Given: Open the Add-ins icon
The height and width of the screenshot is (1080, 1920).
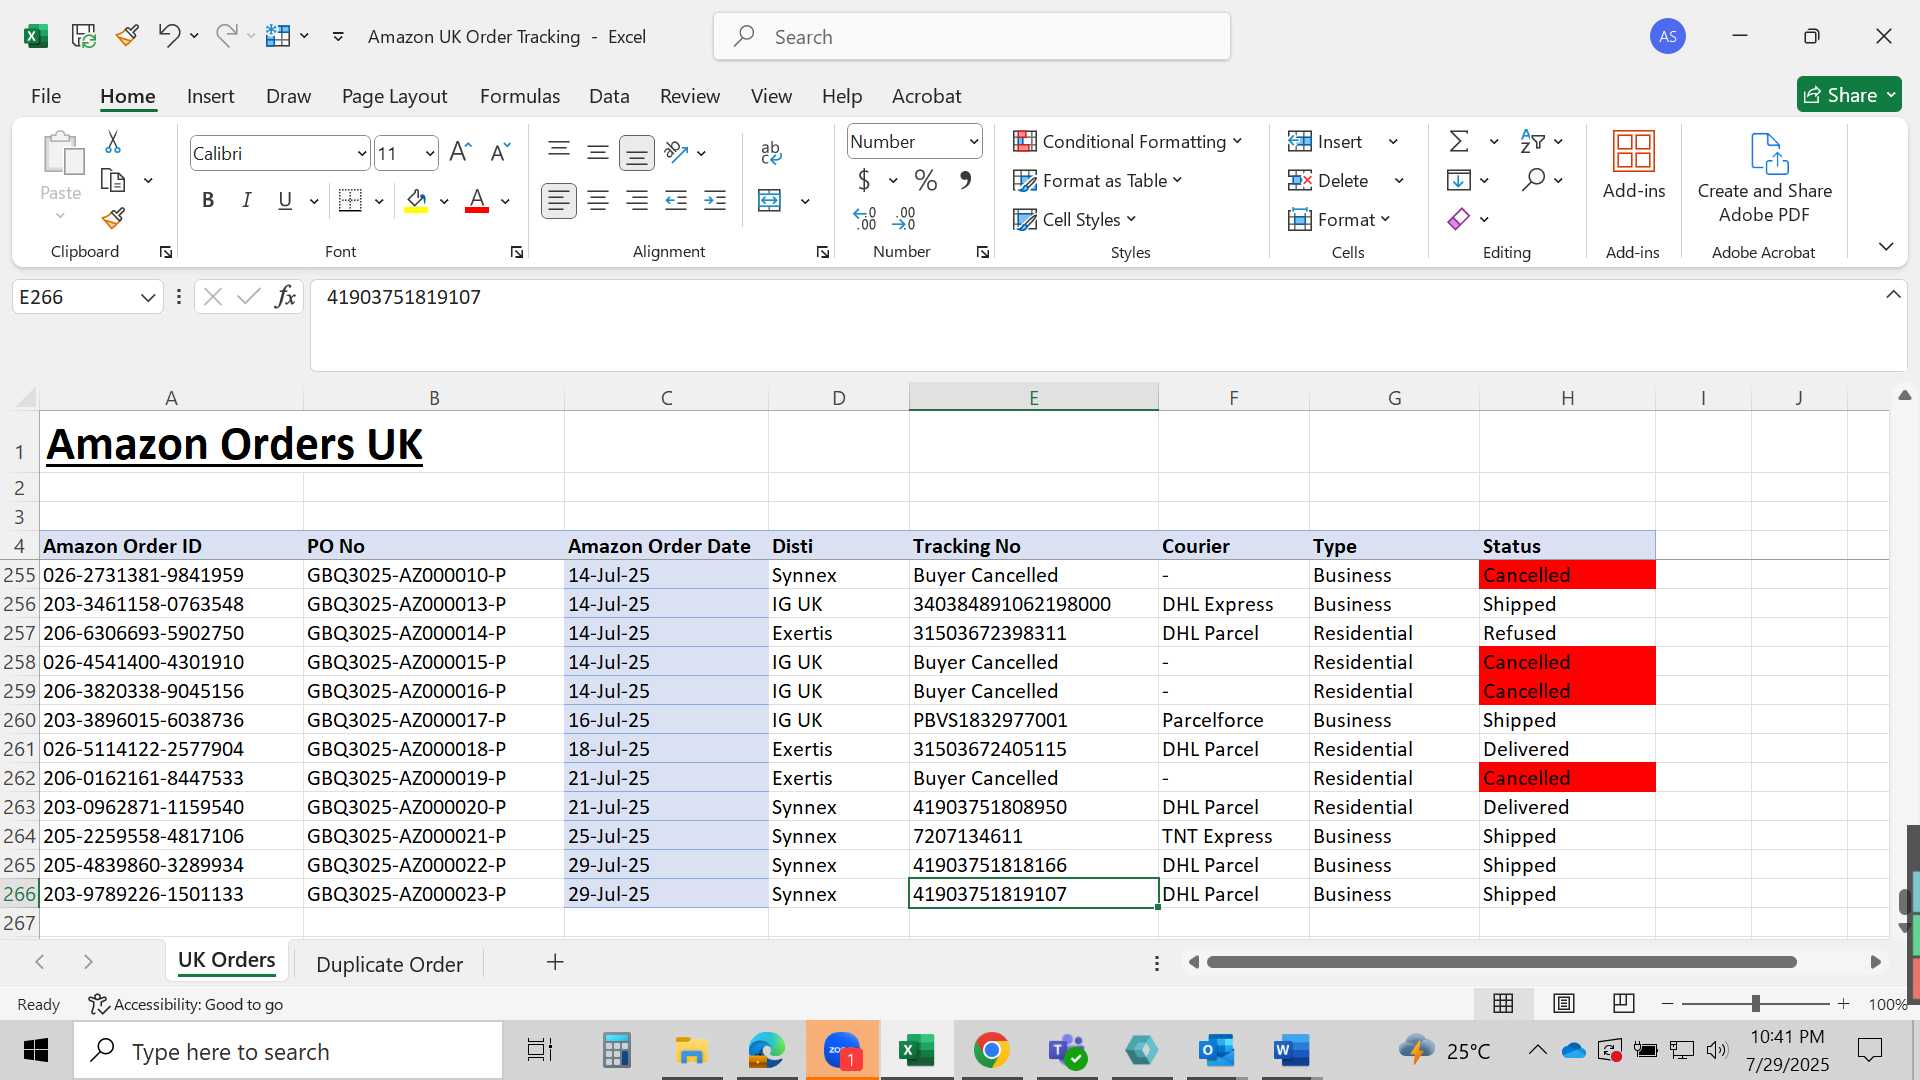Looking at the screenshot, I should pyautogui.click(x=1634, y=166).
